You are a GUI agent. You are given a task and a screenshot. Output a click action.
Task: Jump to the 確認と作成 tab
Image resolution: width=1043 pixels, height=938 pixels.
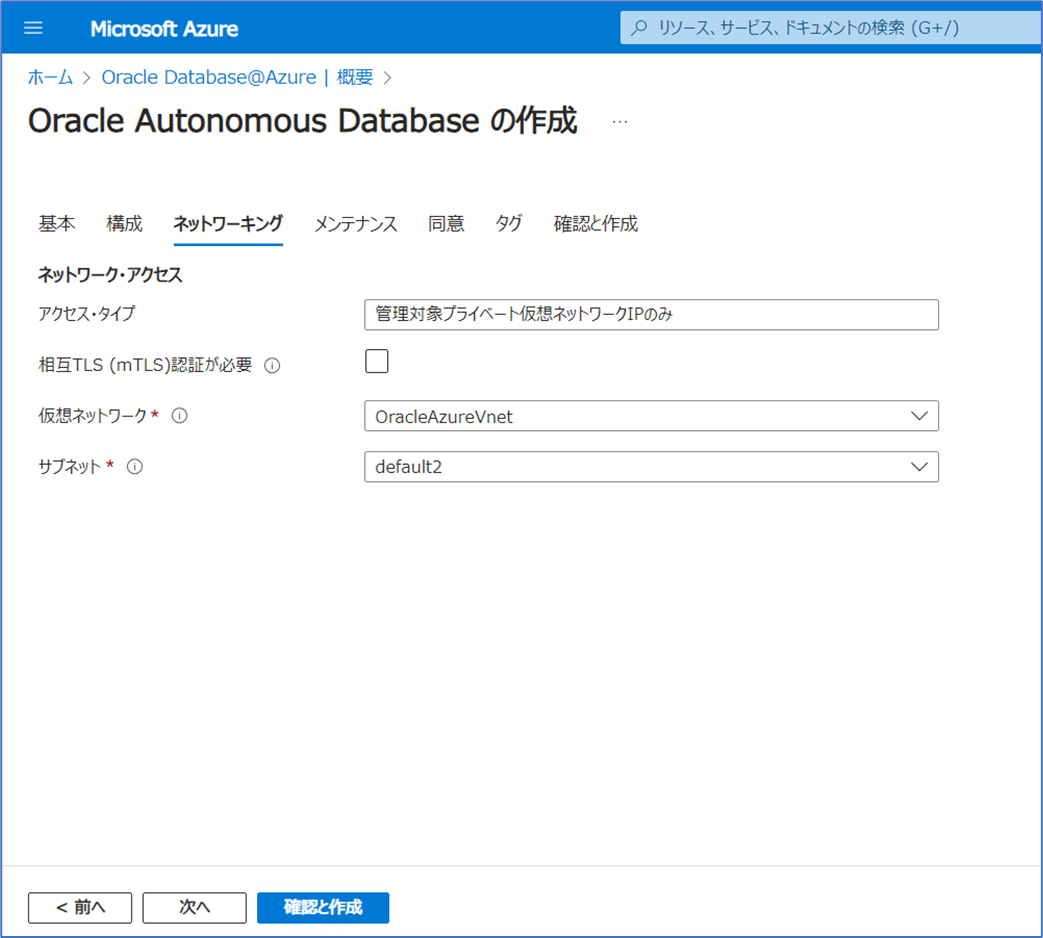click(596, 224)
